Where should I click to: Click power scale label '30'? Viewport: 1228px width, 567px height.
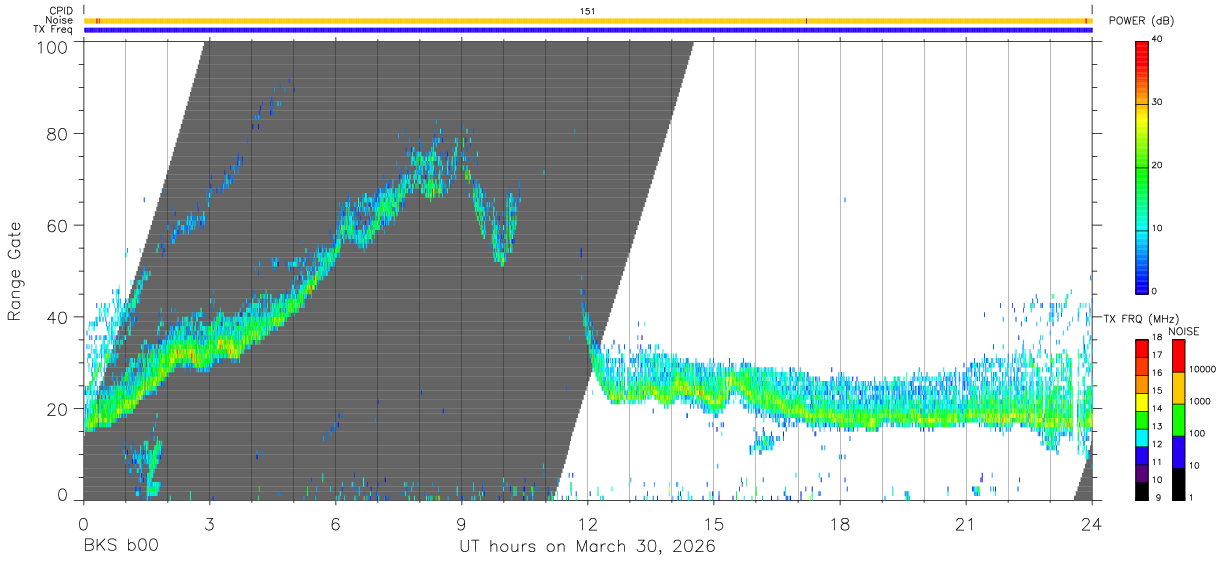tap(1156, 102)
